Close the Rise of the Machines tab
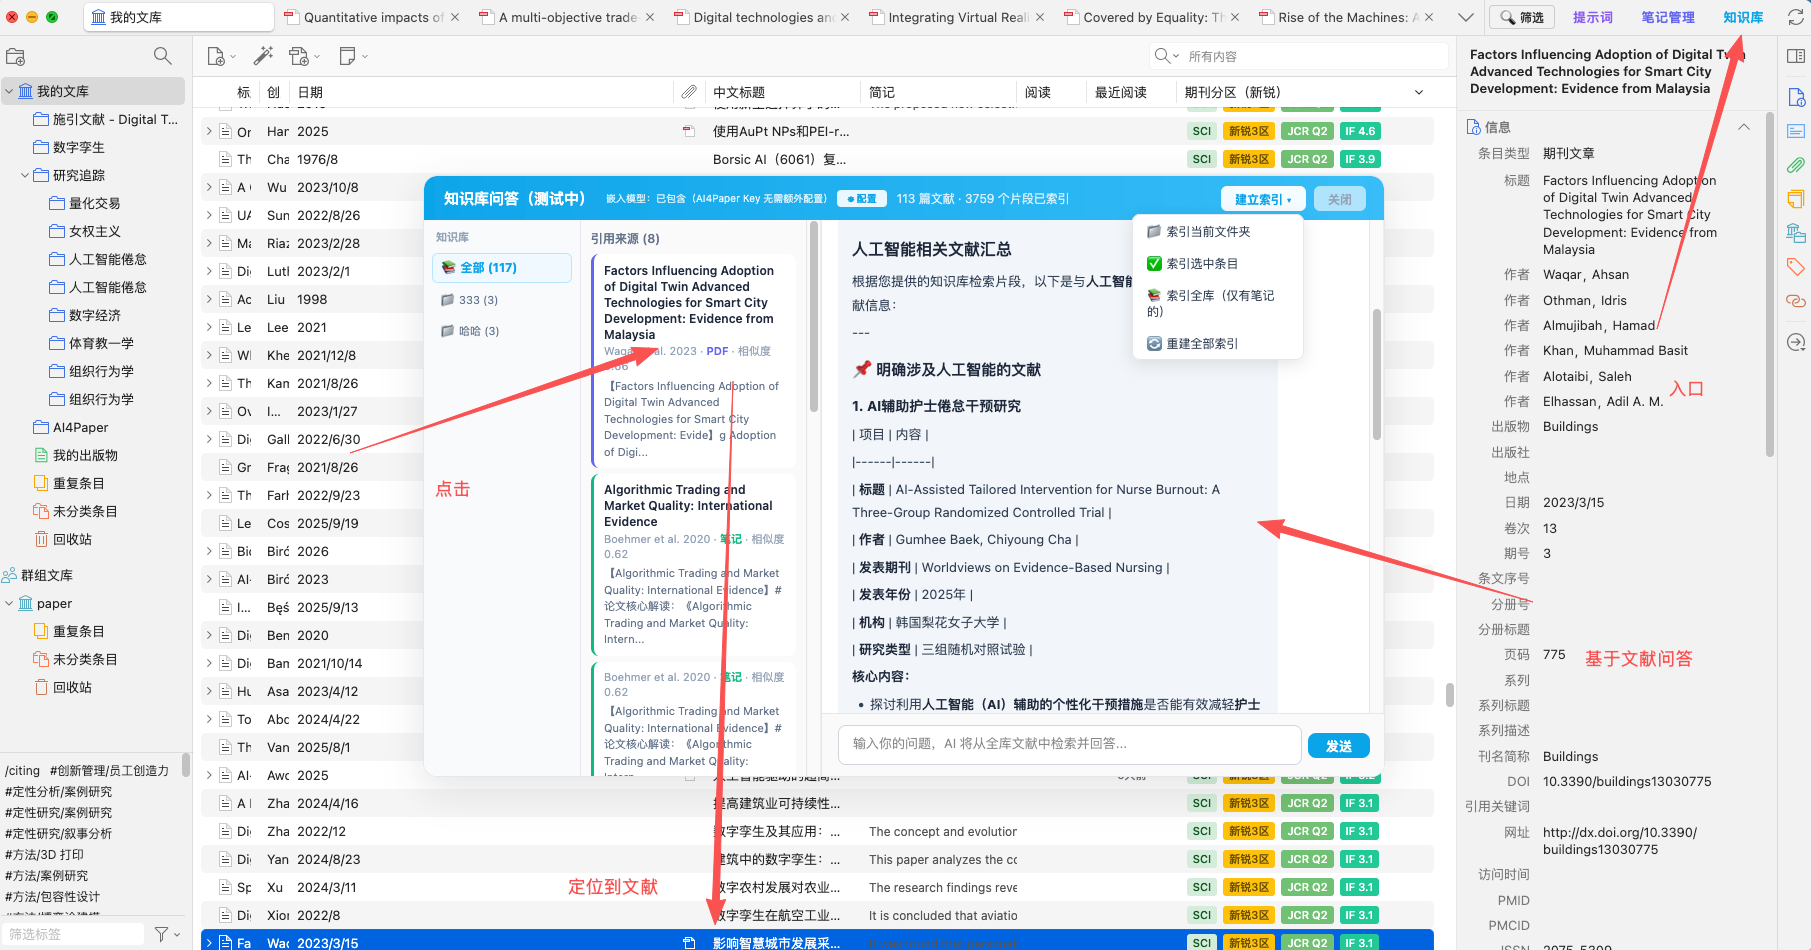 point(1429,17)
